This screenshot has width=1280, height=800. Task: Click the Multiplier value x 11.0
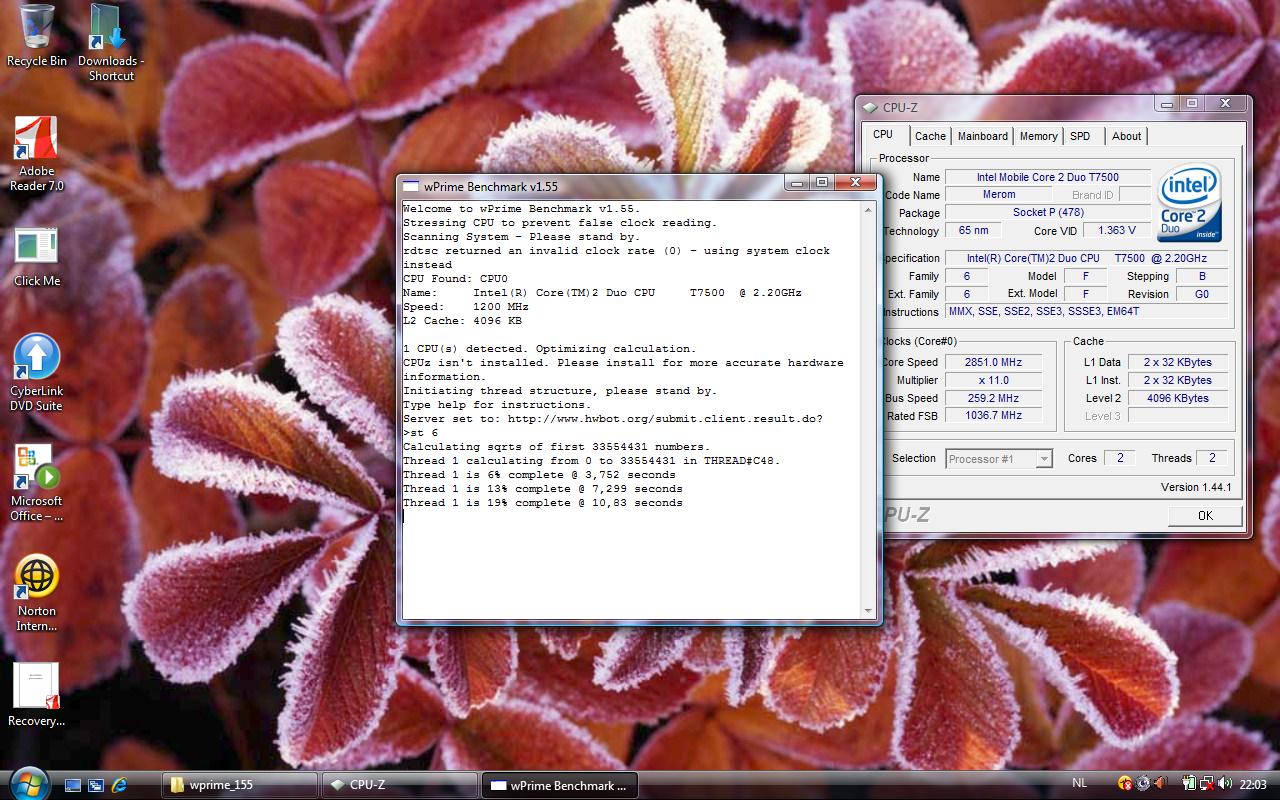993,380
